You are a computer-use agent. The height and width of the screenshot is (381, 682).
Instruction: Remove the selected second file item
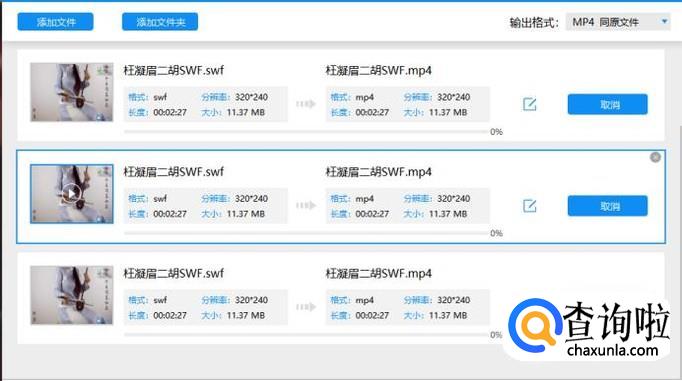(x=655, y=157)
